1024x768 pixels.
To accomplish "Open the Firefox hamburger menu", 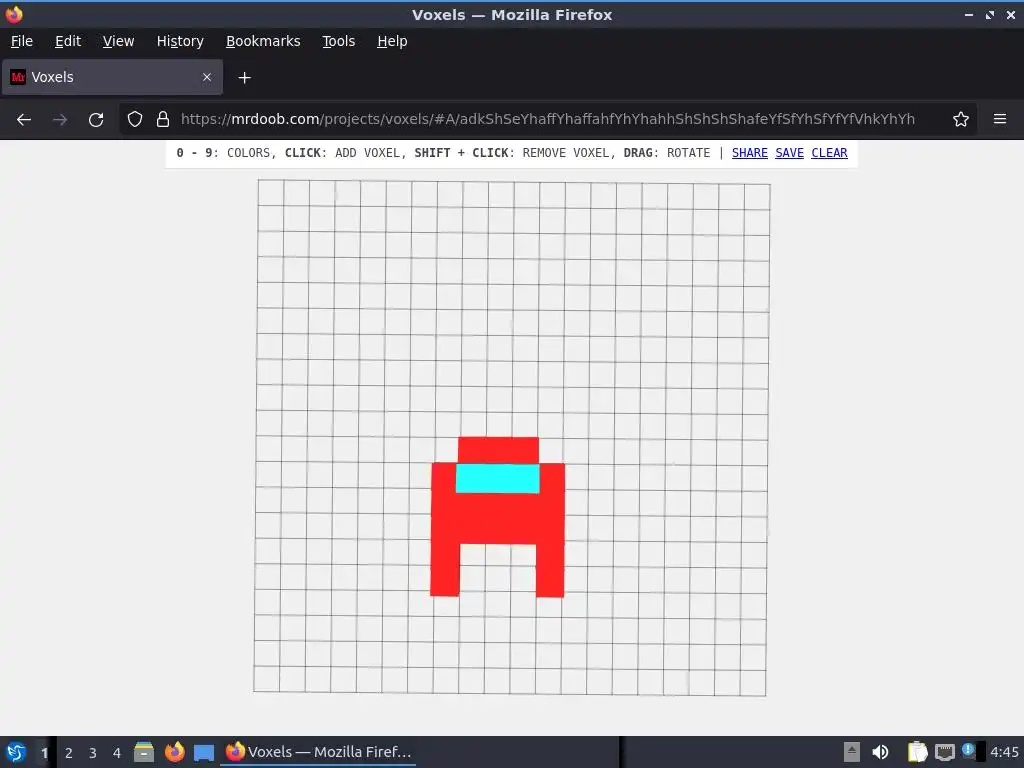I will [1000, 119].
